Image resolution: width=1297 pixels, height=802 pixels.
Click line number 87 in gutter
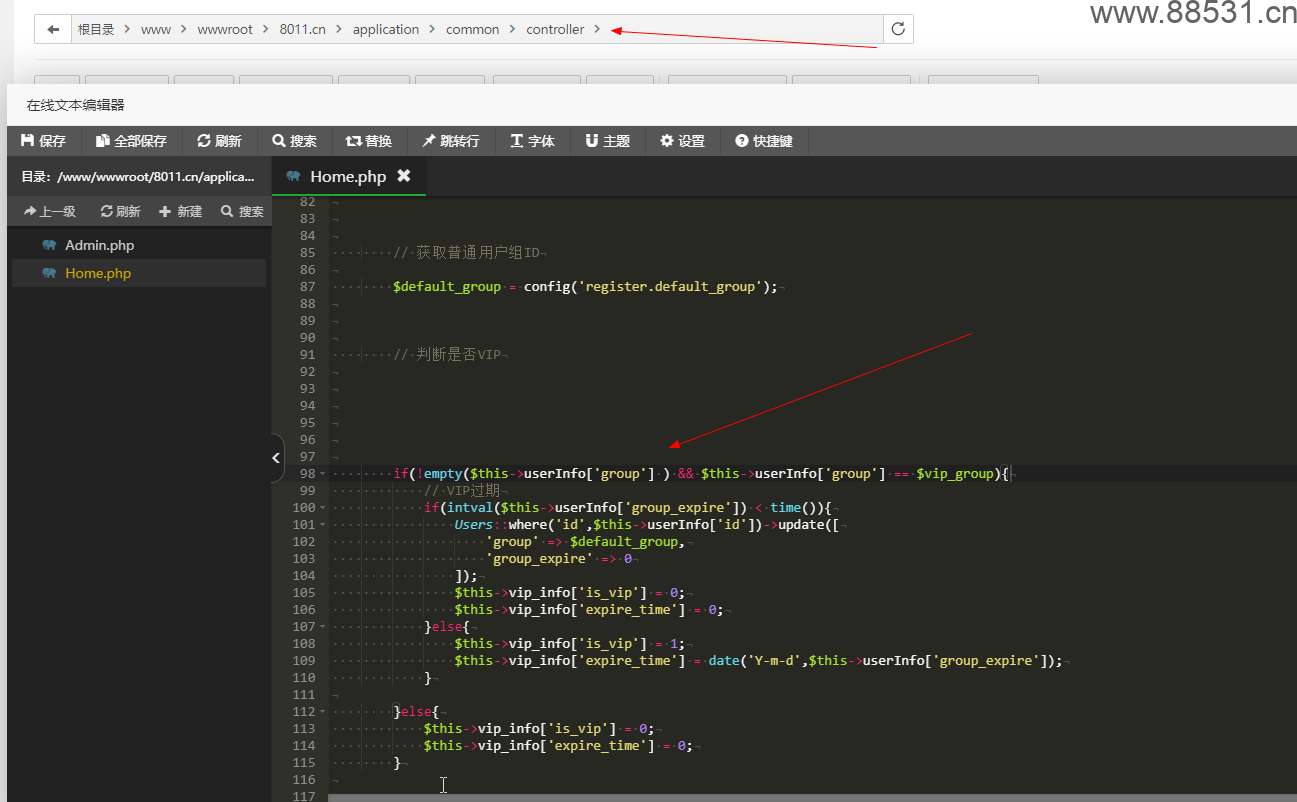click(307, 287)
